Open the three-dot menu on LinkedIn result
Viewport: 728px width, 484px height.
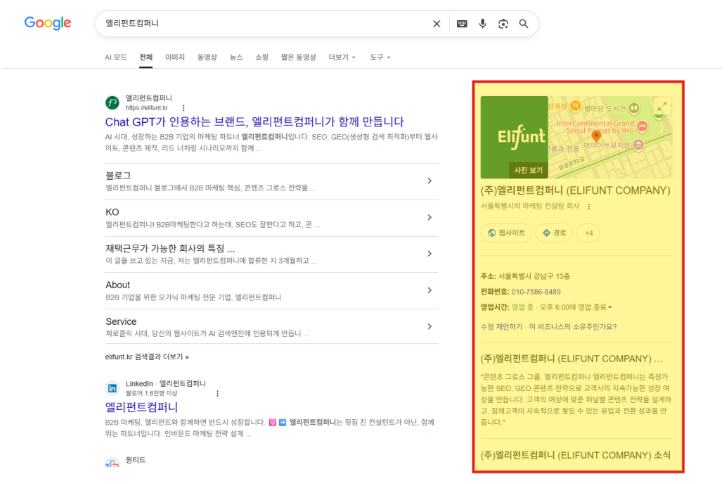(217, 393)
